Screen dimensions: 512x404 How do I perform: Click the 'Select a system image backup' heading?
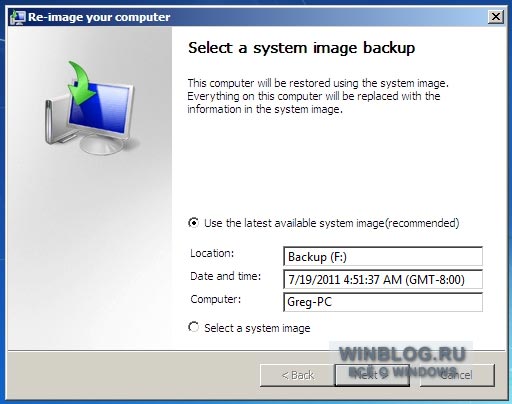(x=301, y=48)
